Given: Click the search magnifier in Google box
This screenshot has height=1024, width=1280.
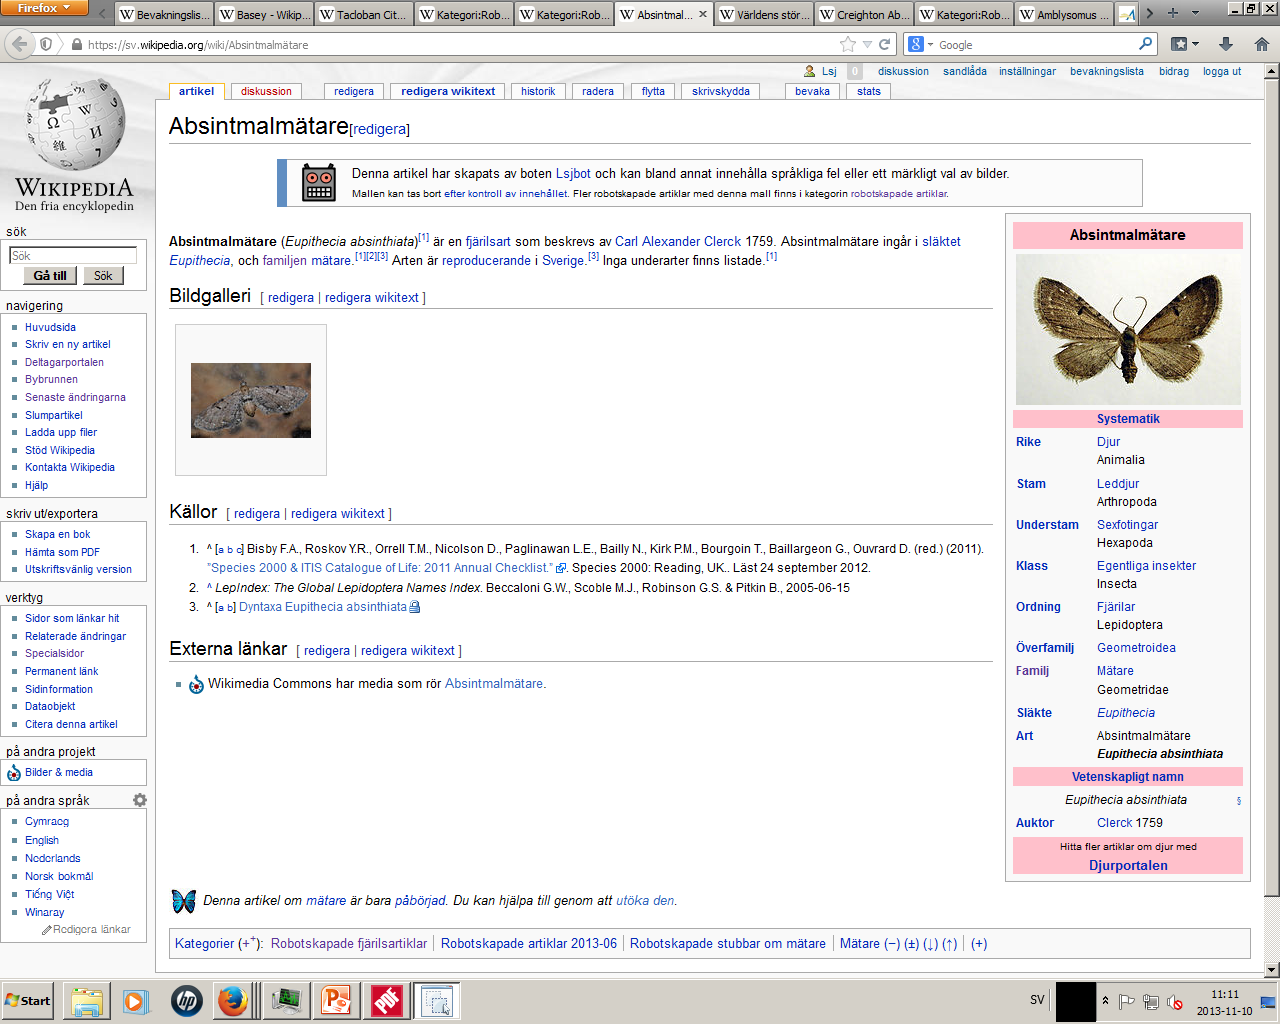Looking at the screenshot, I should point(1145,44).
